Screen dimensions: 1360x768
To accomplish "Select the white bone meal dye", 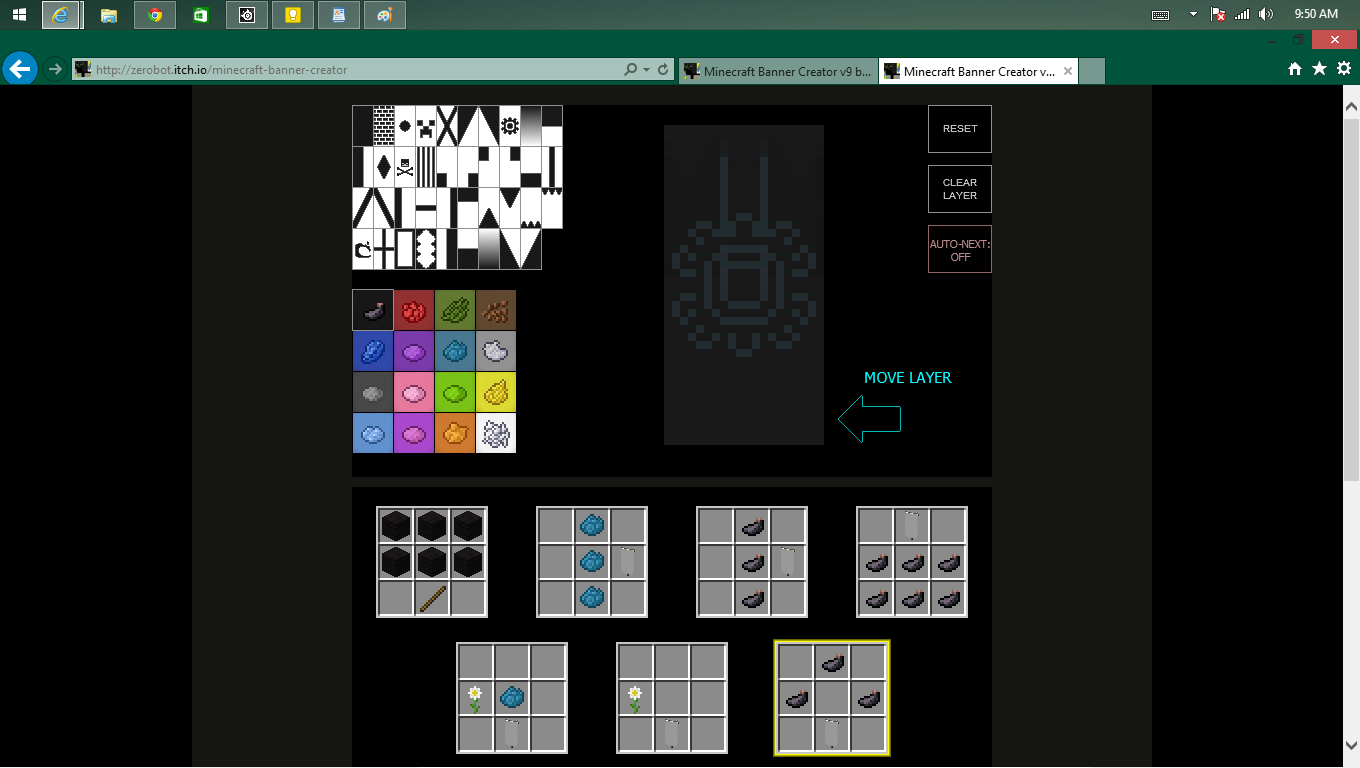I will pos(496,433).
